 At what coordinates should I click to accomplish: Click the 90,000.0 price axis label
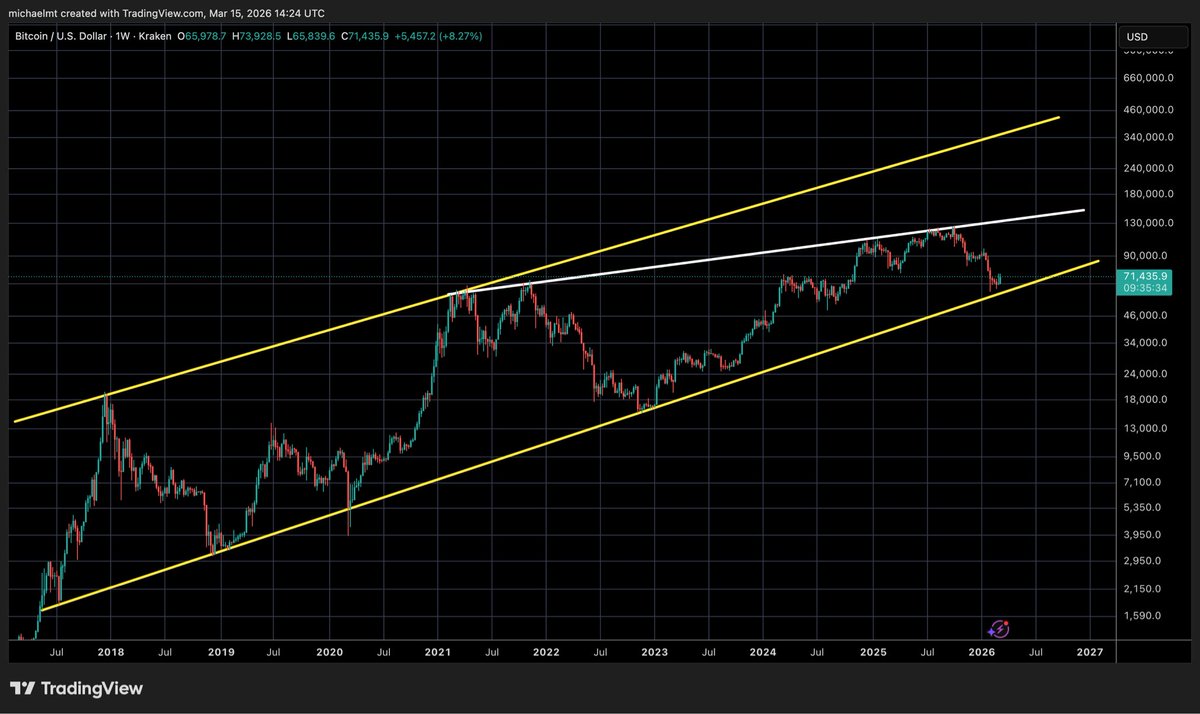pos(1146,255)
